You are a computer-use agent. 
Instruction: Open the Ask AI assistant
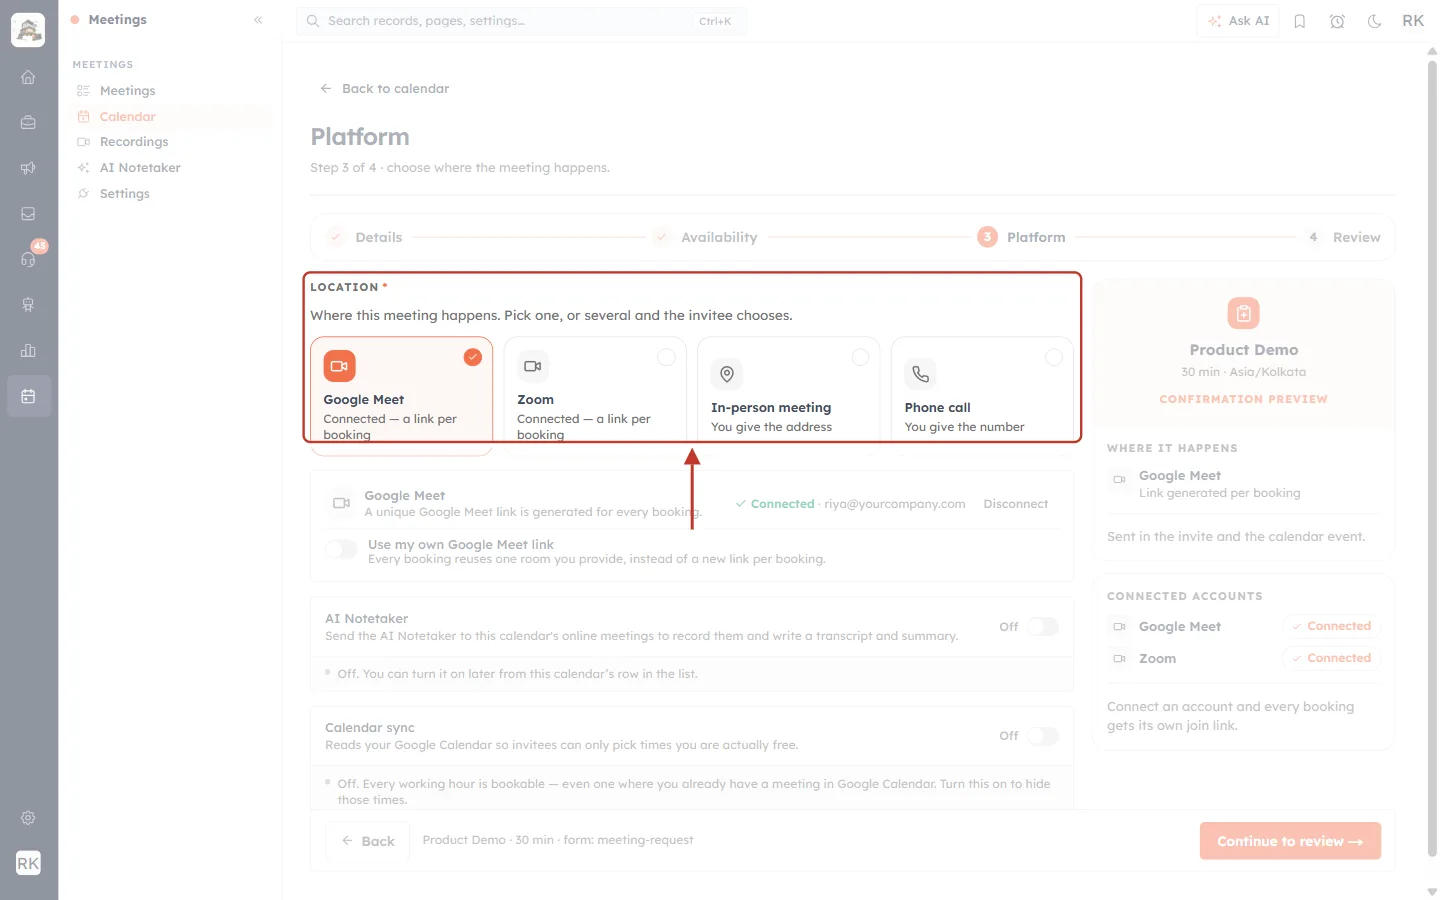1238,21
